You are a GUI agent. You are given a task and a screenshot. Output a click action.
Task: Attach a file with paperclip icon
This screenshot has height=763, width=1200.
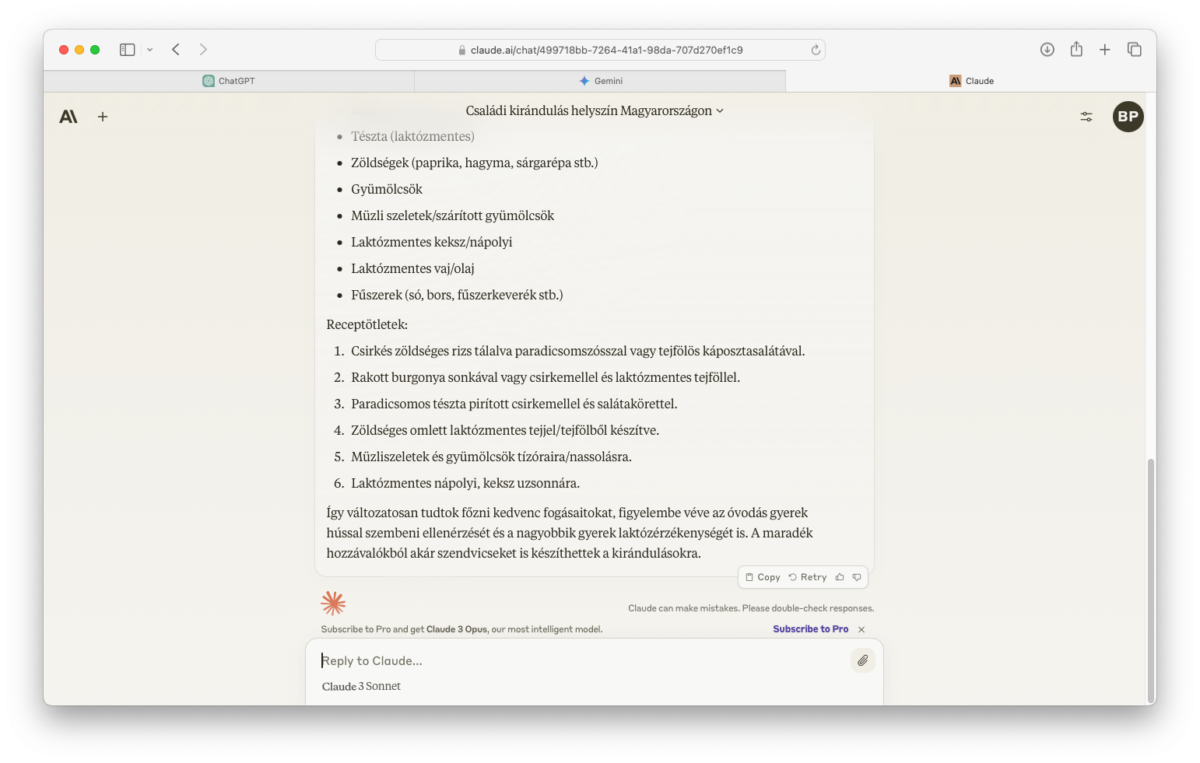click(x=862, y=660)
